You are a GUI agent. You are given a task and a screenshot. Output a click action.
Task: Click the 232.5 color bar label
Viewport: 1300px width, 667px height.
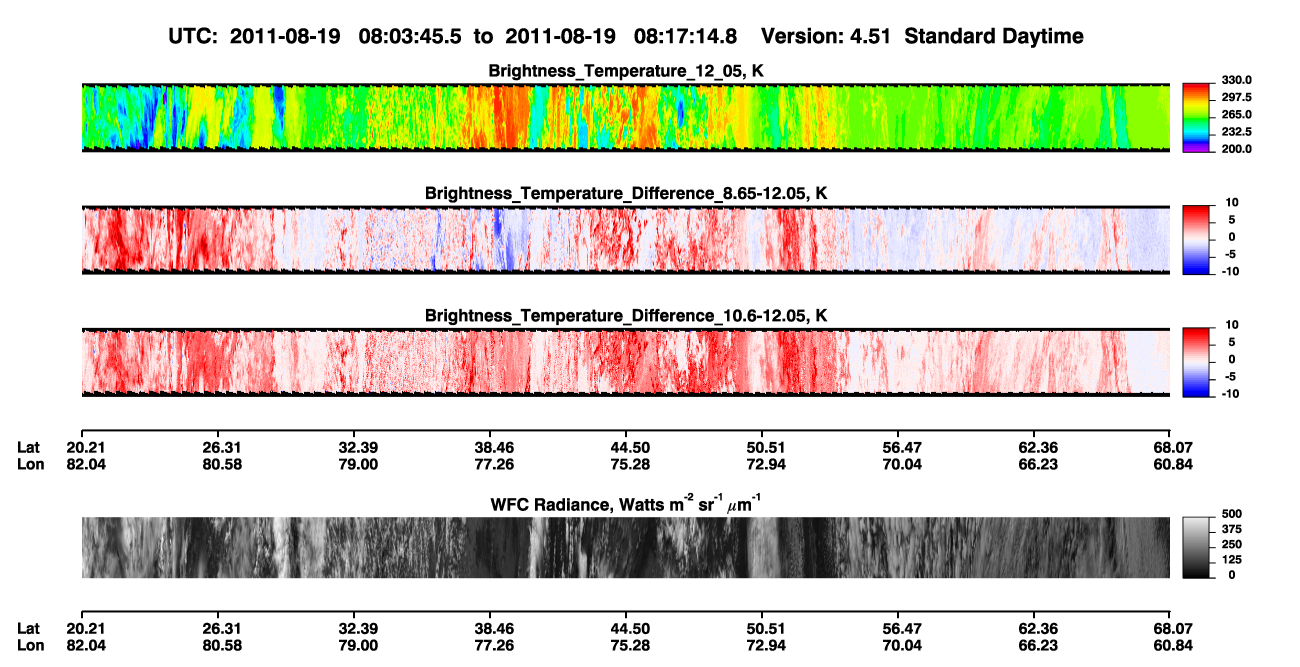pyautogui.click(x=1237, y=132)
